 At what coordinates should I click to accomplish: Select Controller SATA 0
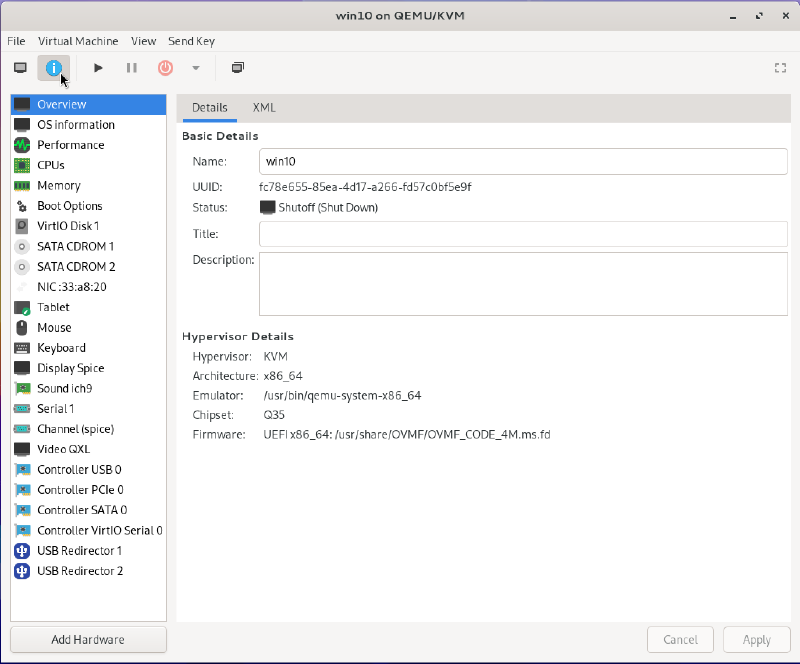click(x=88, y=510)
